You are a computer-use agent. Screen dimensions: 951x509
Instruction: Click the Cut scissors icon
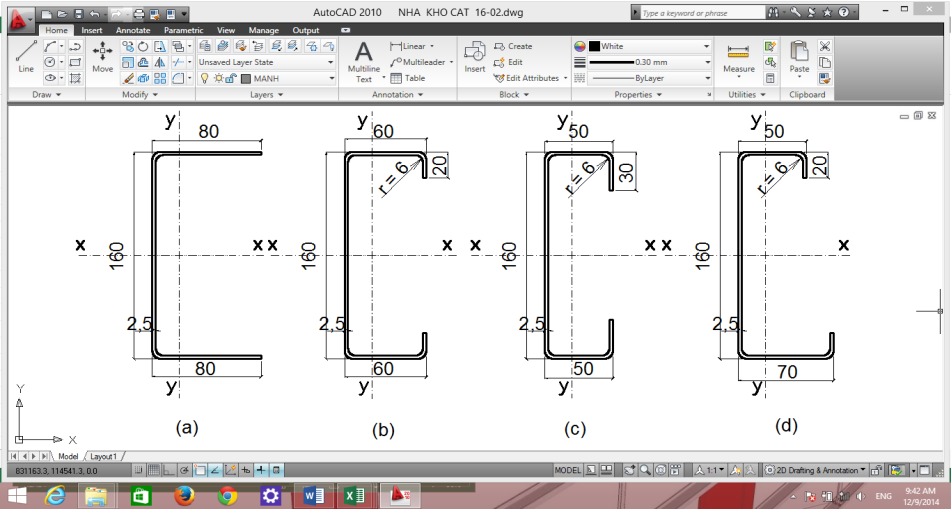pyautogui.click(x=824, y=46)
